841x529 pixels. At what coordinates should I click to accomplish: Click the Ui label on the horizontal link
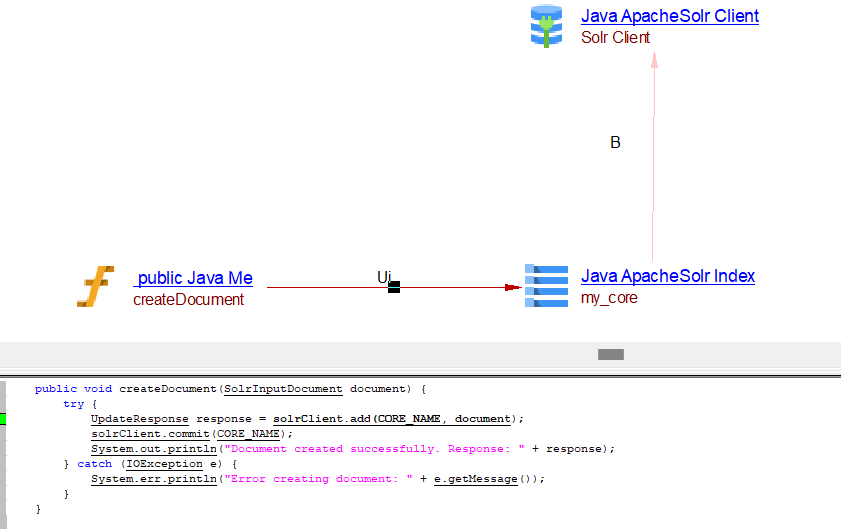point(383,276)
